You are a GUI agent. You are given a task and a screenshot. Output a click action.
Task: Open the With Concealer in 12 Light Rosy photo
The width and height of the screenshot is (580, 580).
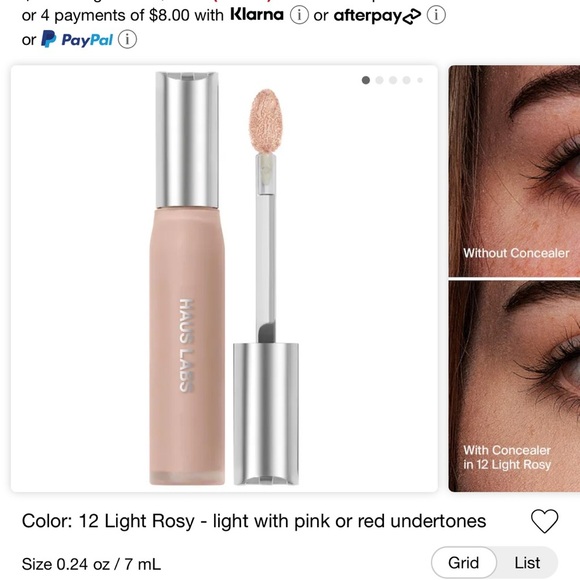[514, 386]
